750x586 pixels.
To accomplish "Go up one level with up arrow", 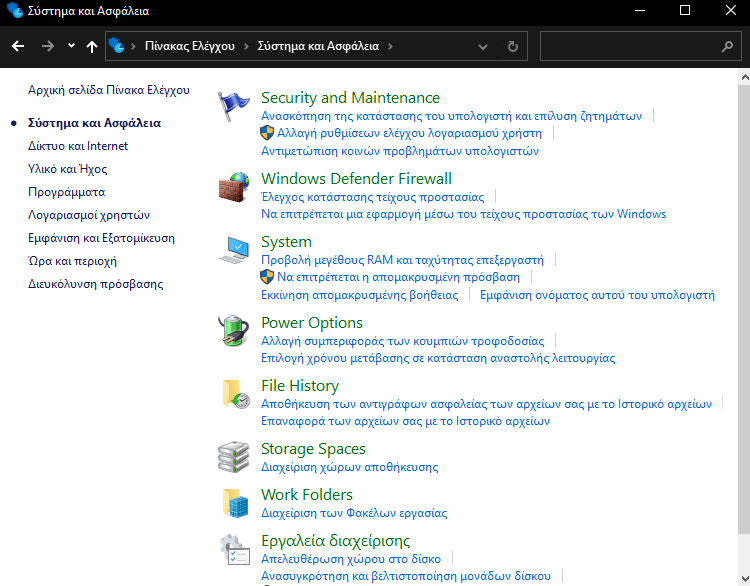I will 92,46.
